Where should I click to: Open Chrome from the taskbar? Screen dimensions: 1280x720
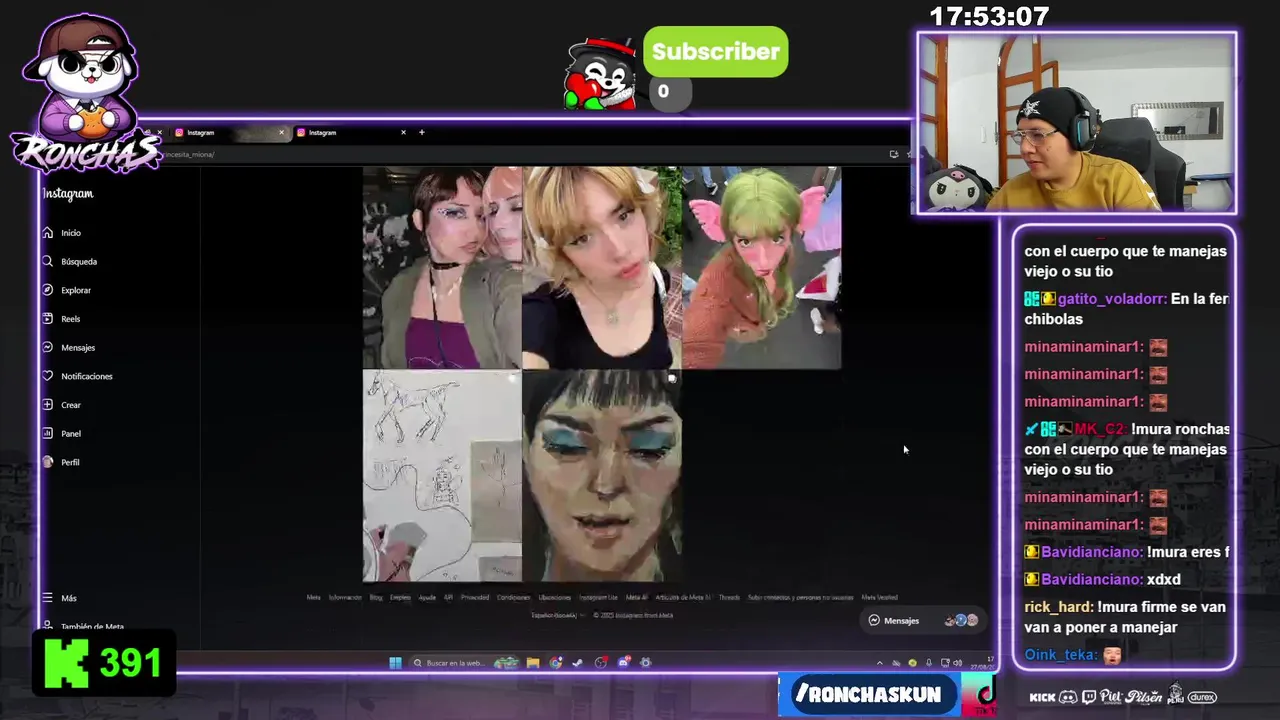tap(556, 662)
